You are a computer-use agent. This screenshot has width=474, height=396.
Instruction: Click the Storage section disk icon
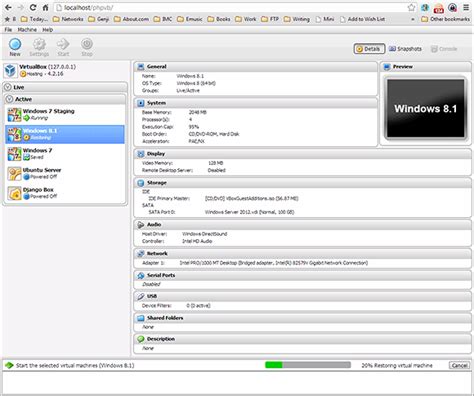(x=141, y=183)
